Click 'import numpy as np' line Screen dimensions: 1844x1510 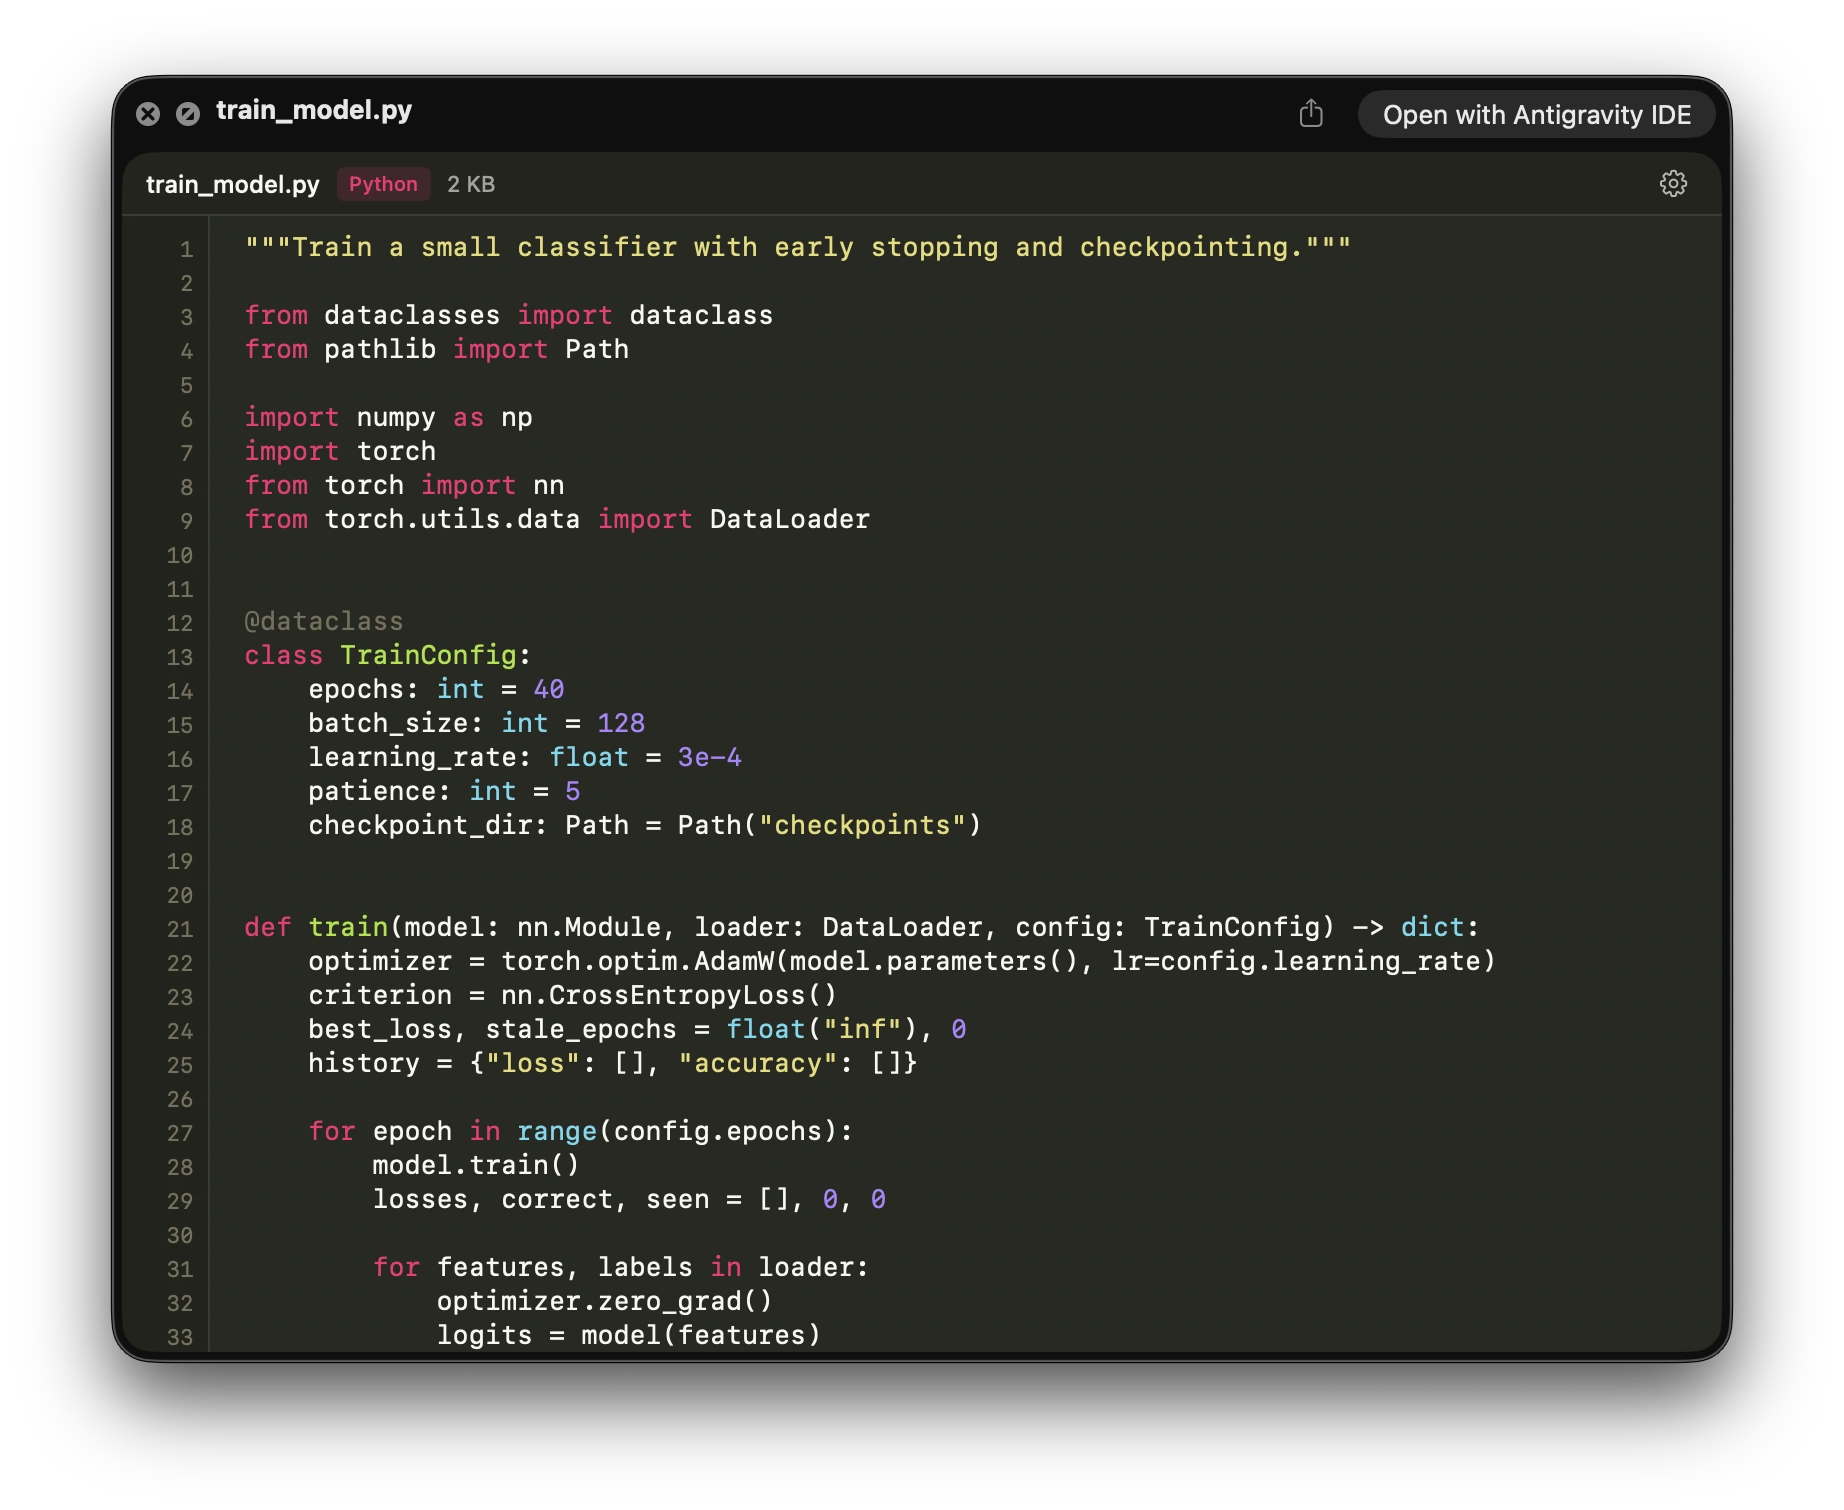pyautogui.click(x=388, y=417)
